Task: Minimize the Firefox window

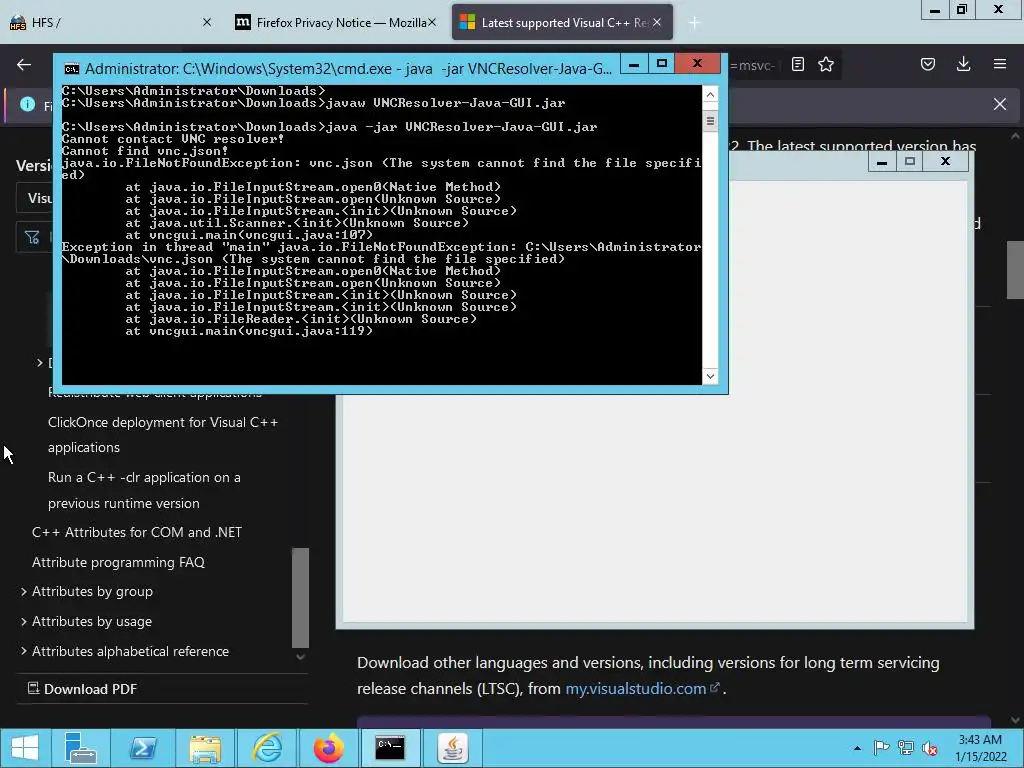Action: pos(935,10)
